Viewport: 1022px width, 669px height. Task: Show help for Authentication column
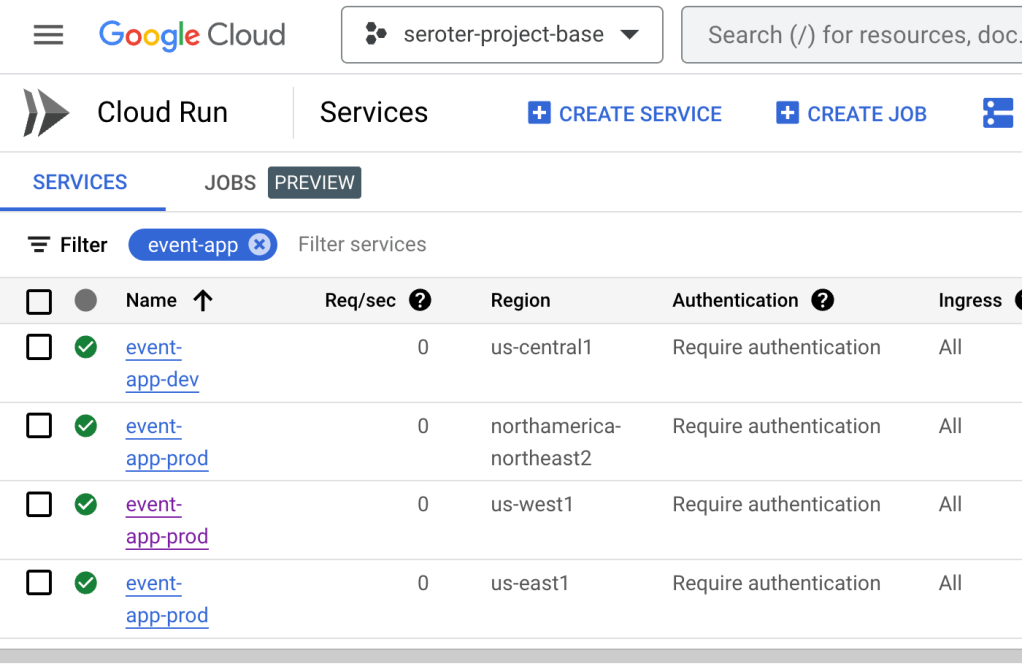point(822,301)
